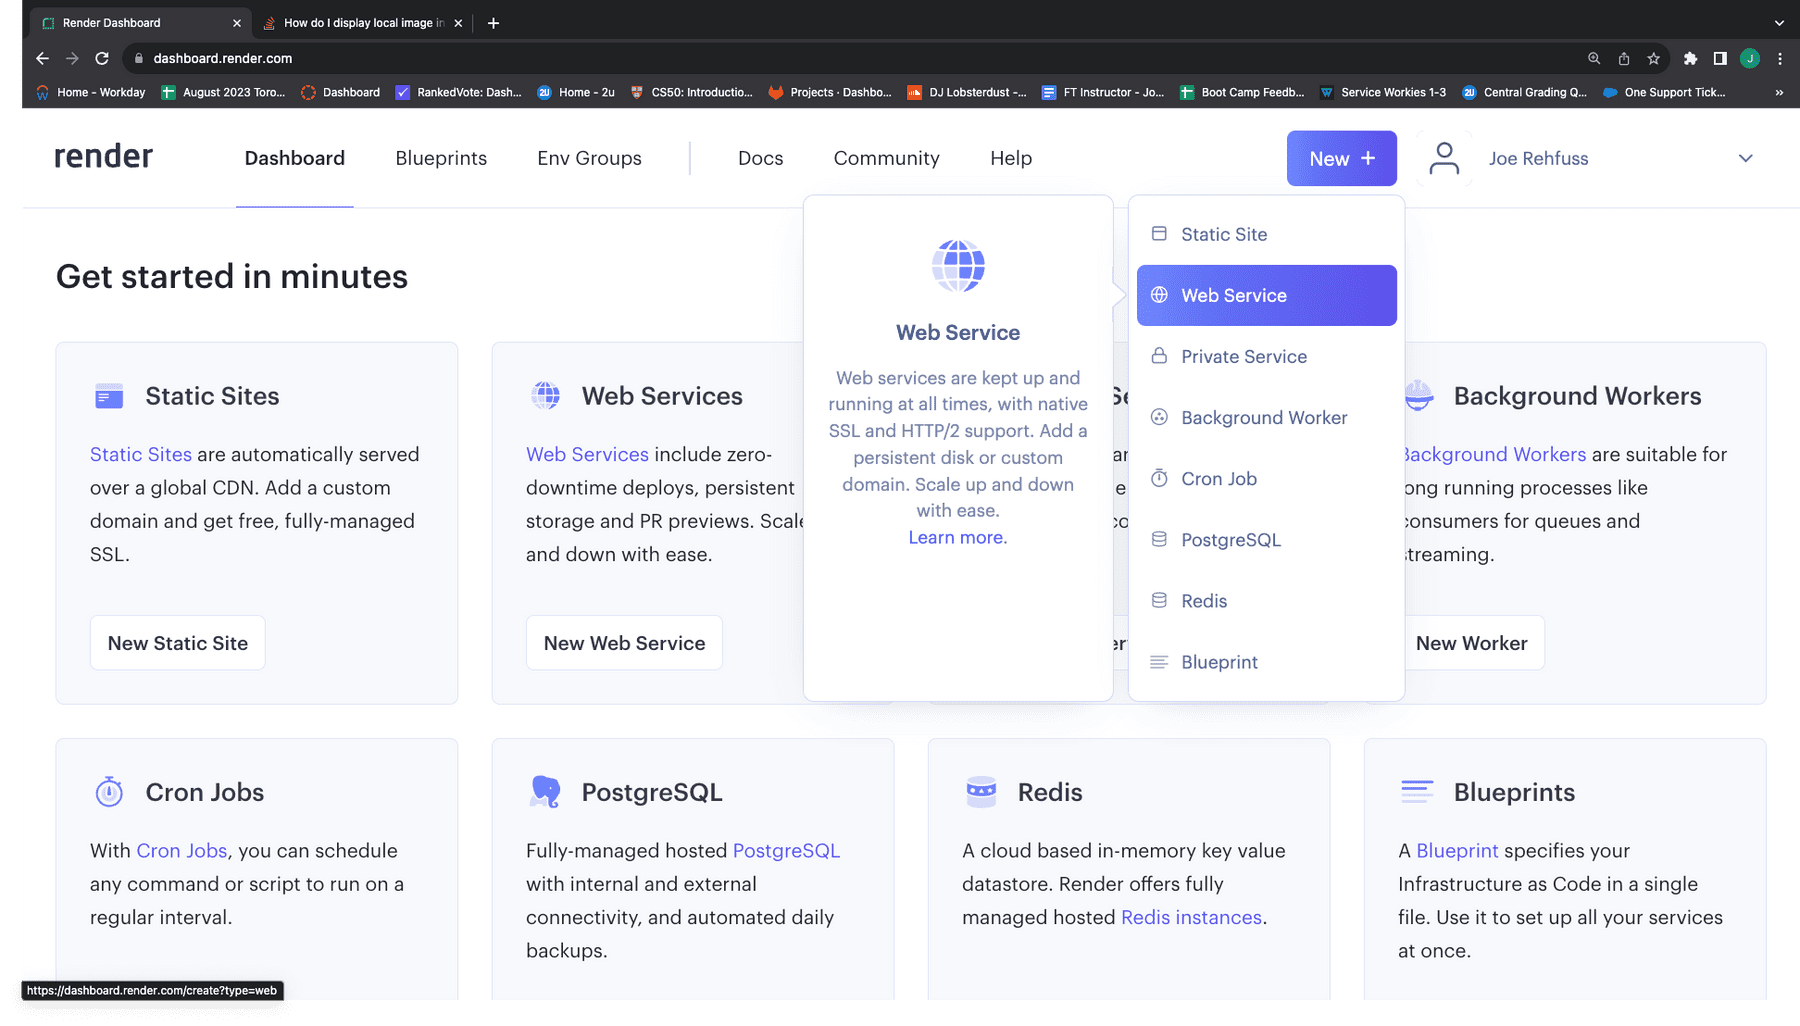Click the Redis card icon
This screenshot has width=1800, height=1026.
(x=981, y=792)
